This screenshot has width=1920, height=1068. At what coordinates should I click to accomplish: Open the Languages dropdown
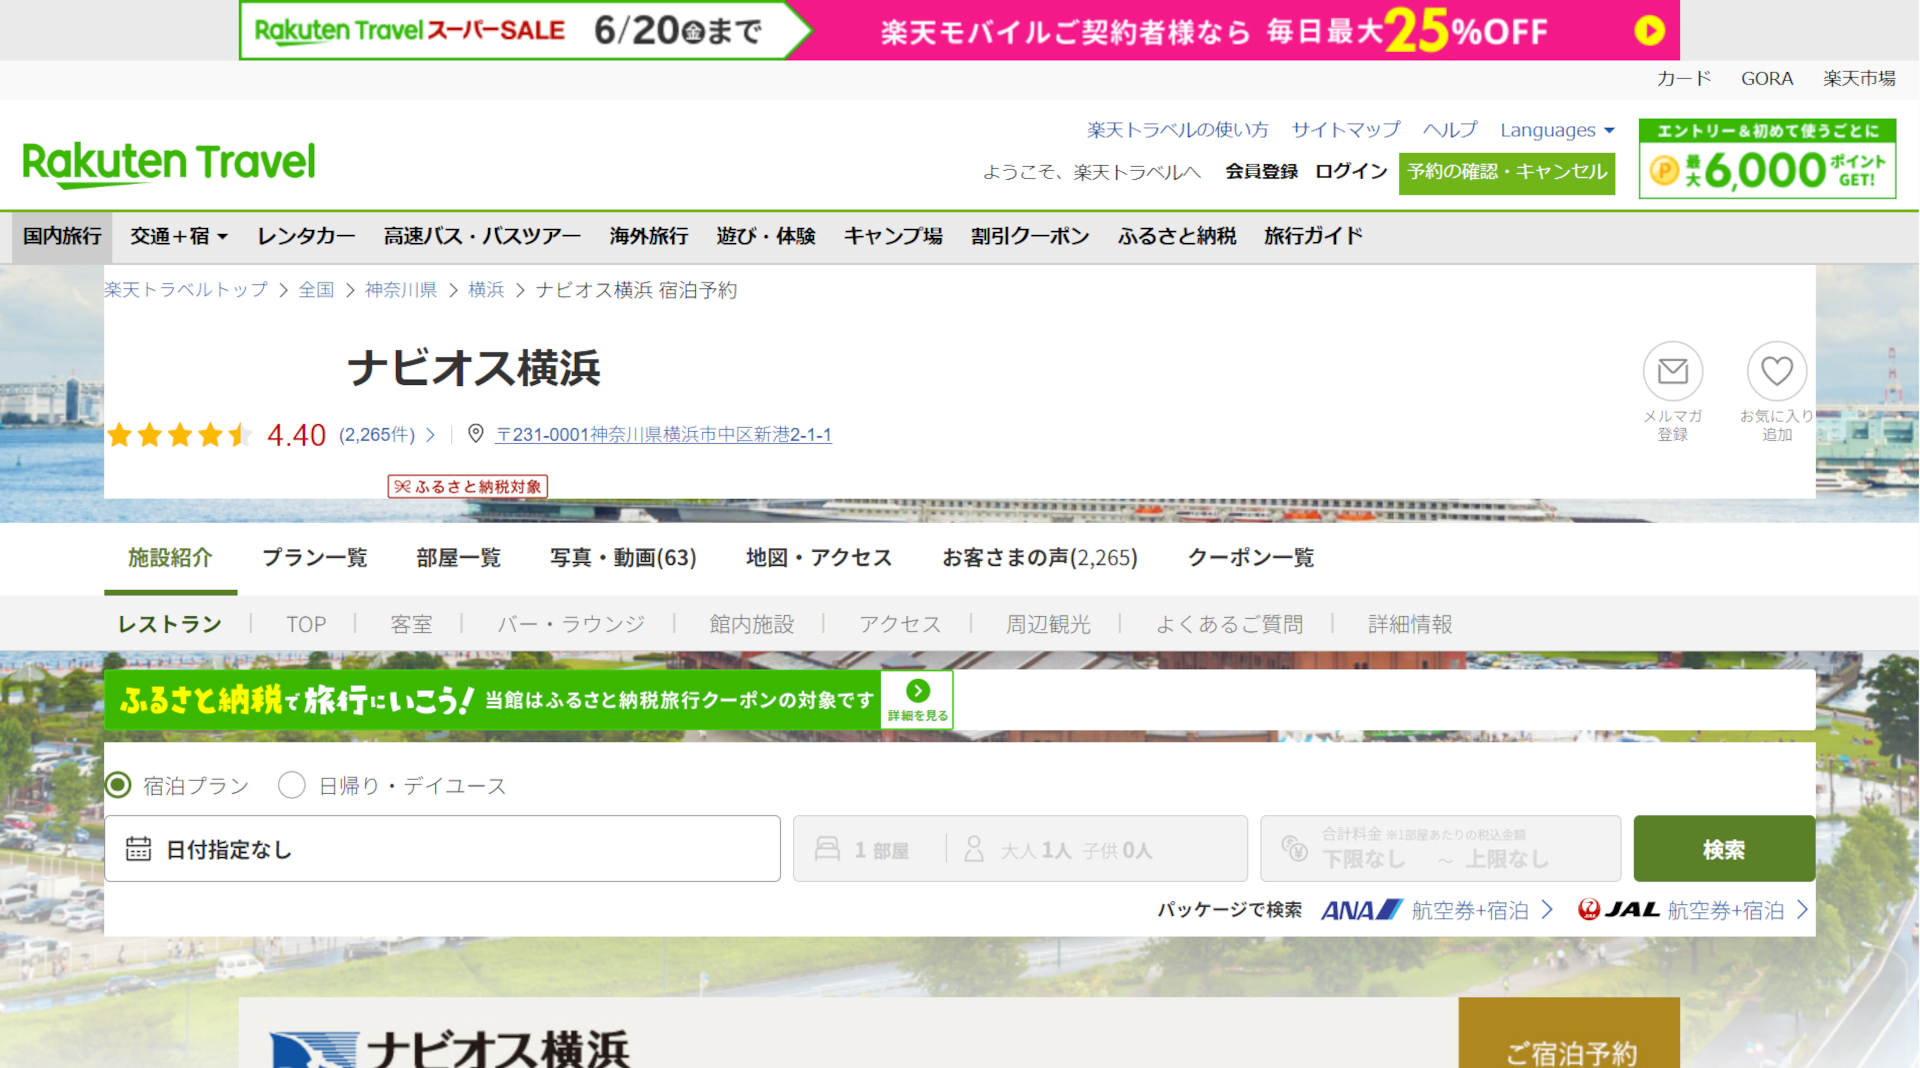pyautogui.click(x=1556, y=130)
